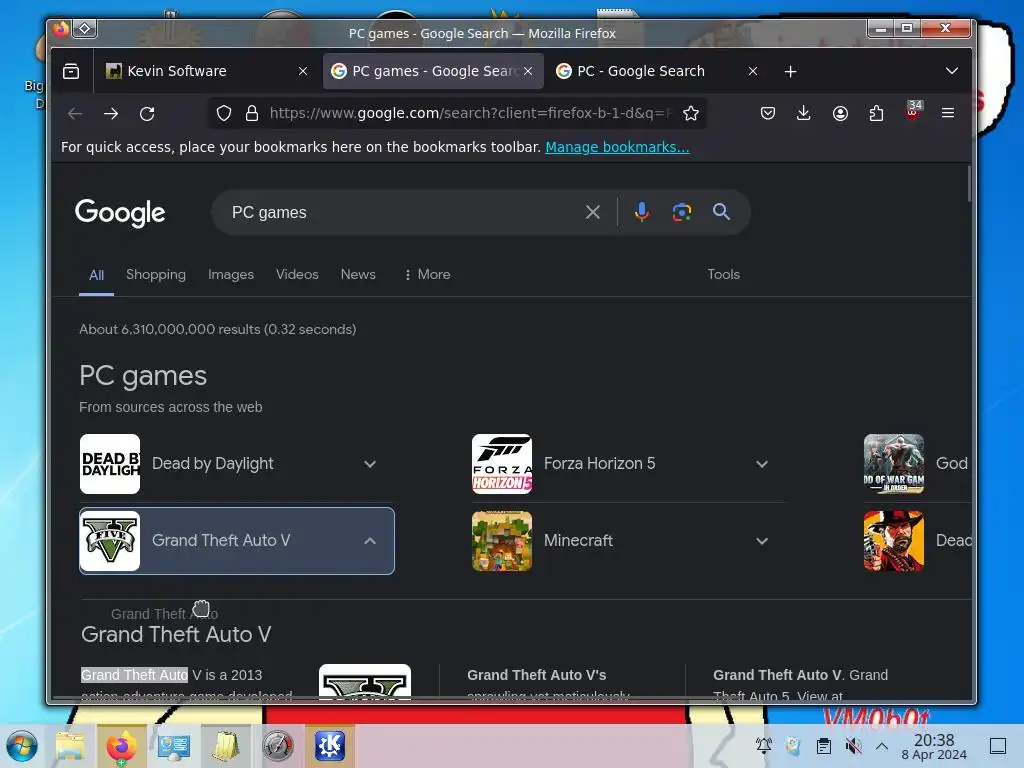Click the tracking protection shield icon

click(224, 114)
